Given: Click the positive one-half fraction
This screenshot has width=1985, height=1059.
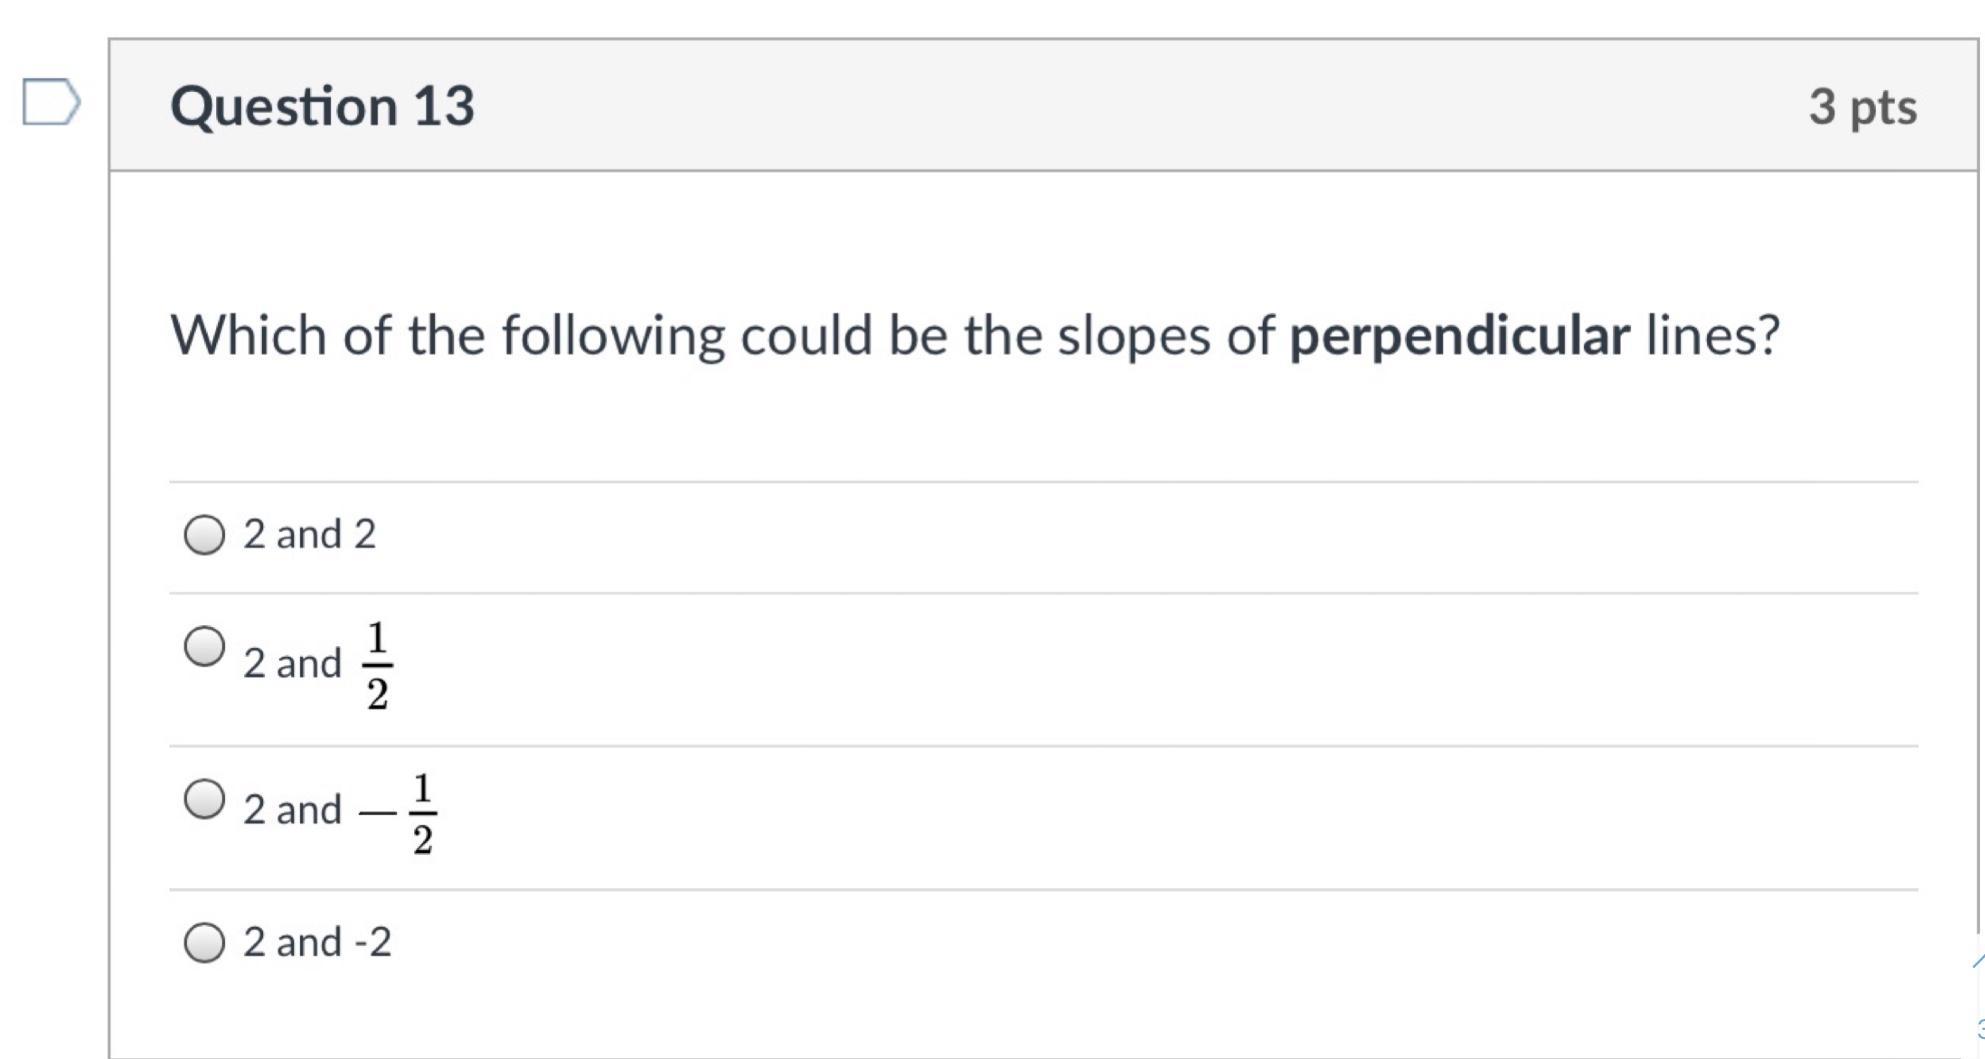Looking at the screenshot, I should pyautogui.click(x=377, y=665).
